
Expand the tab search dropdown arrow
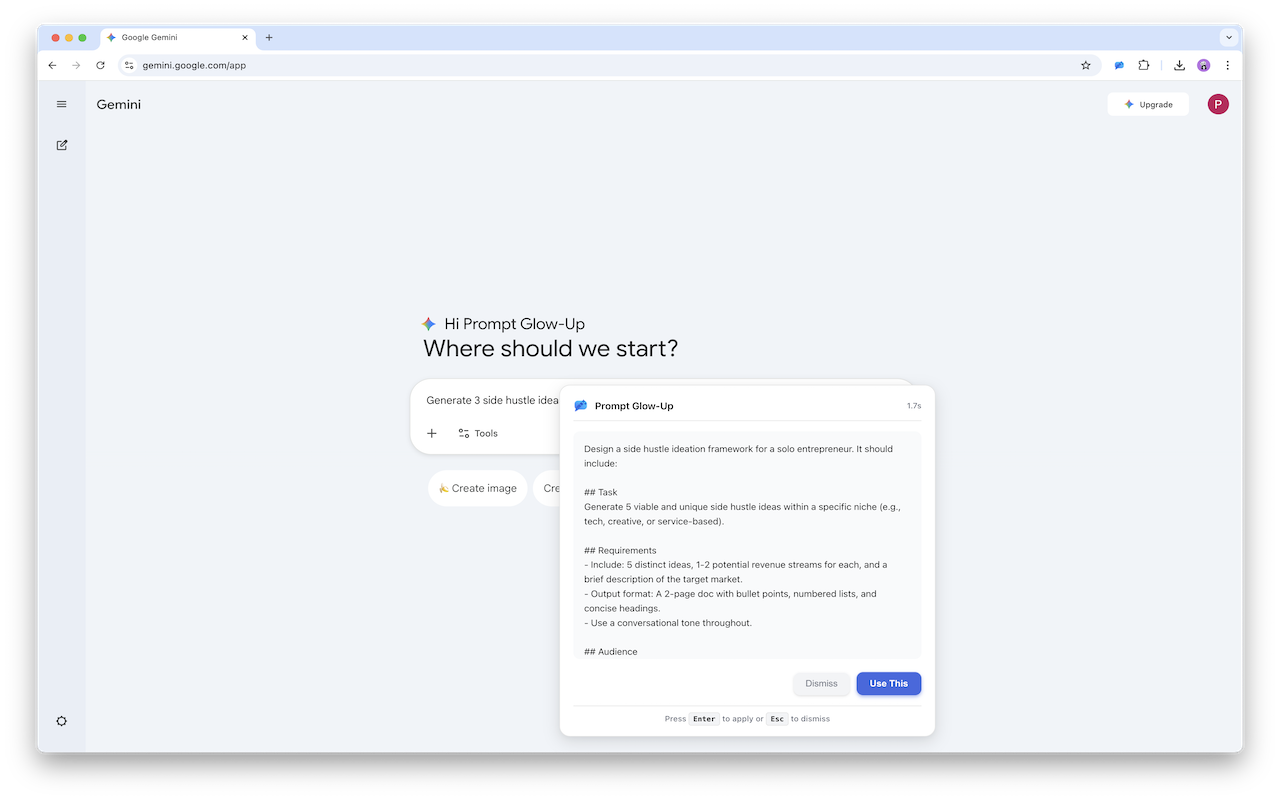pos(1228,37)
